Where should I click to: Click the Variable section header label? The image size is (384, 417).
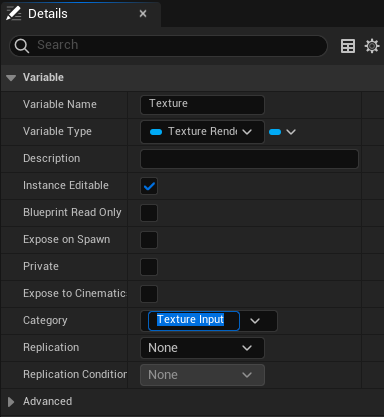click(x=43, y=77)
